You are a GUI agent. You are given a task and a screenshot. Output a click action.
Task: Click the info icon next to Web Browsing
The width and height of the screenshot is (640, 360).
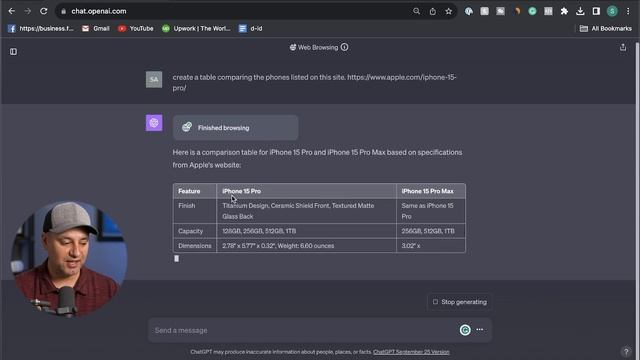[x=344, y=47]
